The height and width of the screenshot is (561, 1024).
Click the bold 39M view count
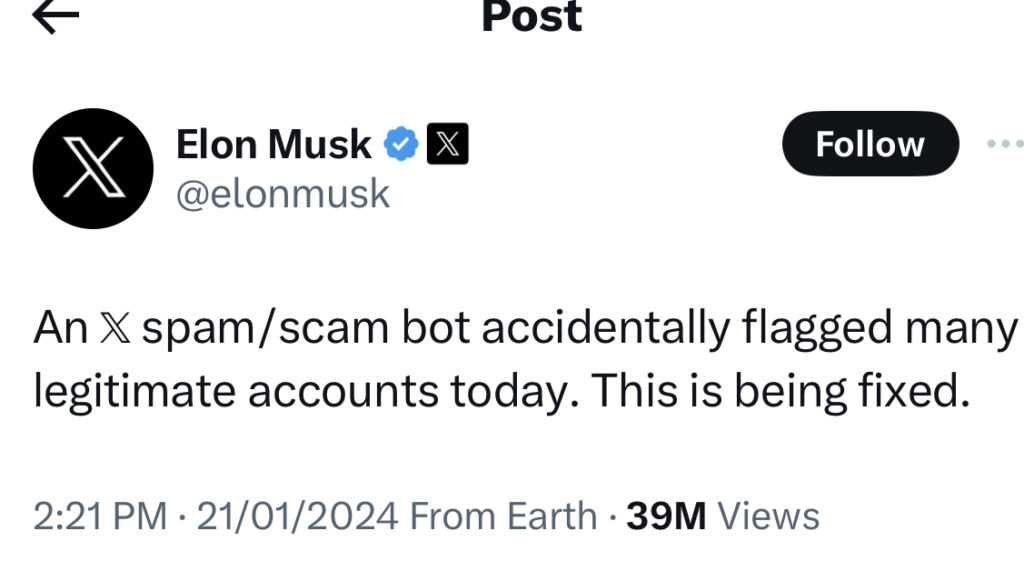pos(666,516)
